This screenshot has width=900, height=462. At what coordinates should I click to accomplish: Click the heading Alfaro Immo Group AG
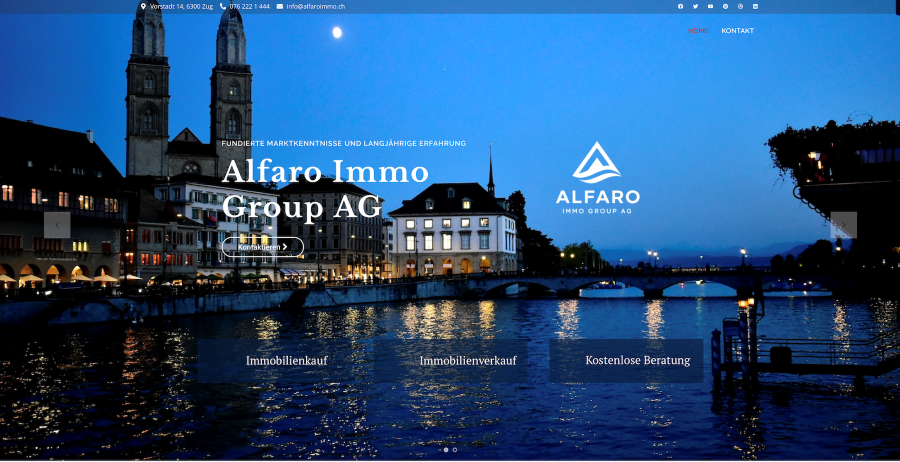[325, 189]
